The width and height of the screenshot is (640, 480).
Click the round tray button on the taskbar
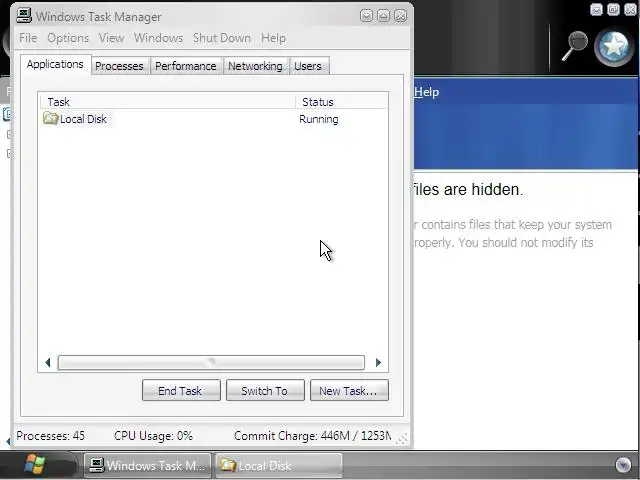(623, 464)
